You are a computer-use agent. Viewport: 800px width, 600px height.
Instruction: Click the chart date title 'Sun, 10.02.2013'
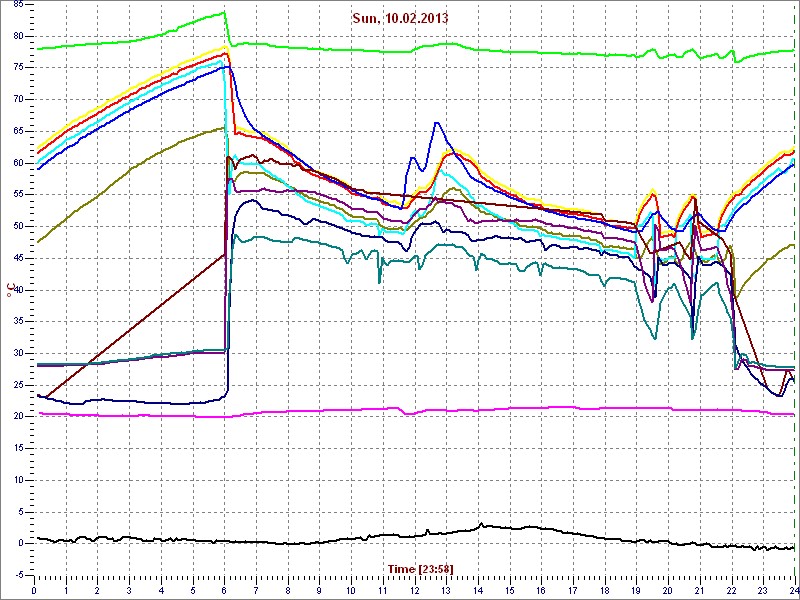coord(400,18)
